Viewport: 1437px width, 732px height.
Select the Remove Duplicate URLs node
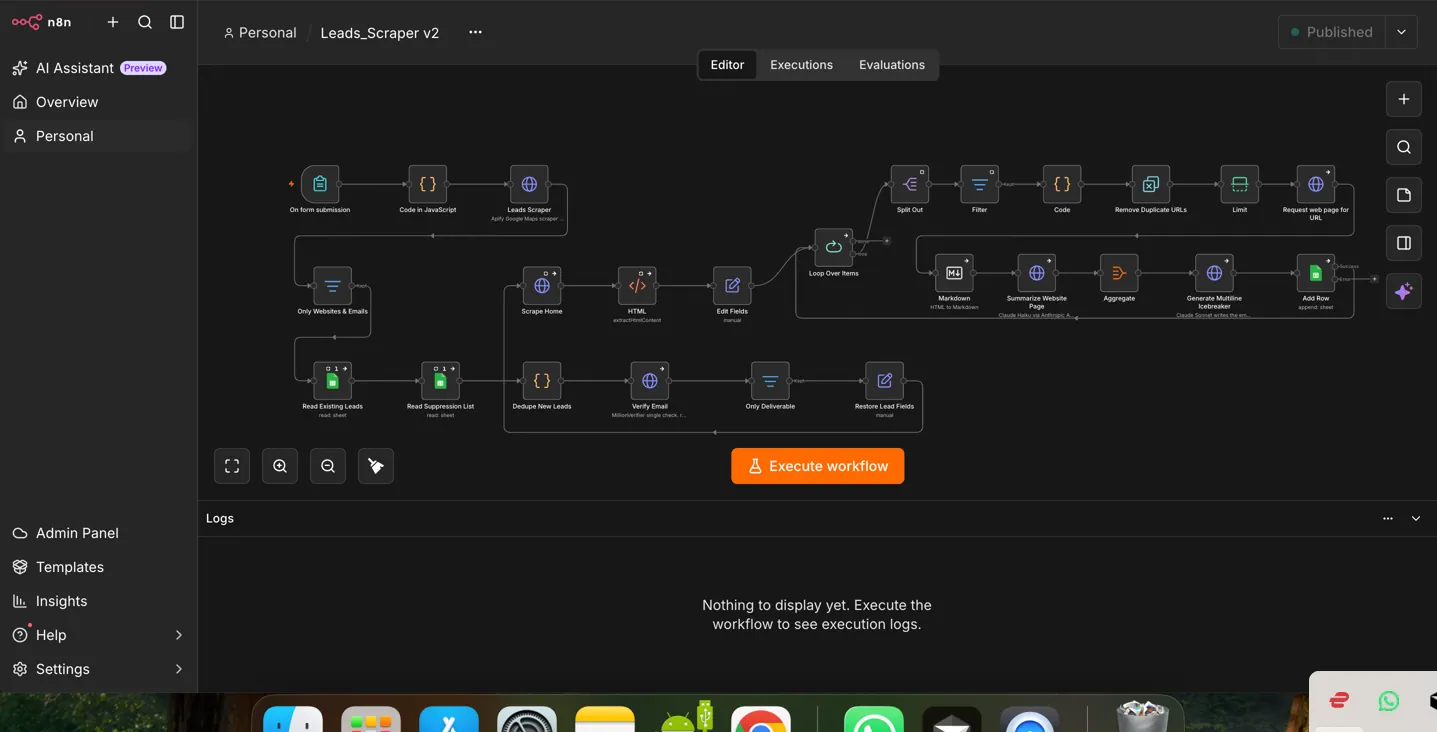pos(1151,184)
